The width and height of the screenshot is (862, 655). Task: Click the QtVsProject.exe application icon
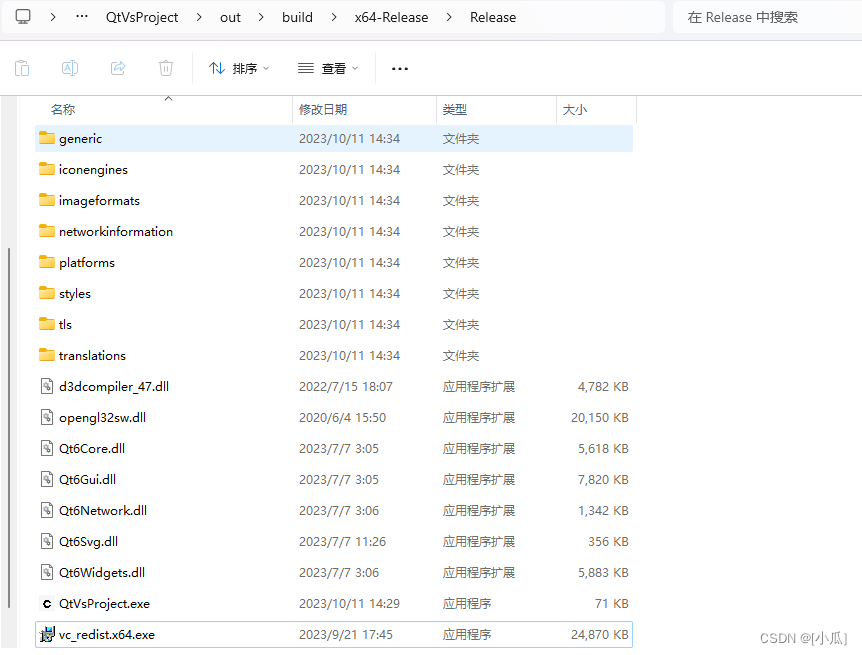pos(47,603)
